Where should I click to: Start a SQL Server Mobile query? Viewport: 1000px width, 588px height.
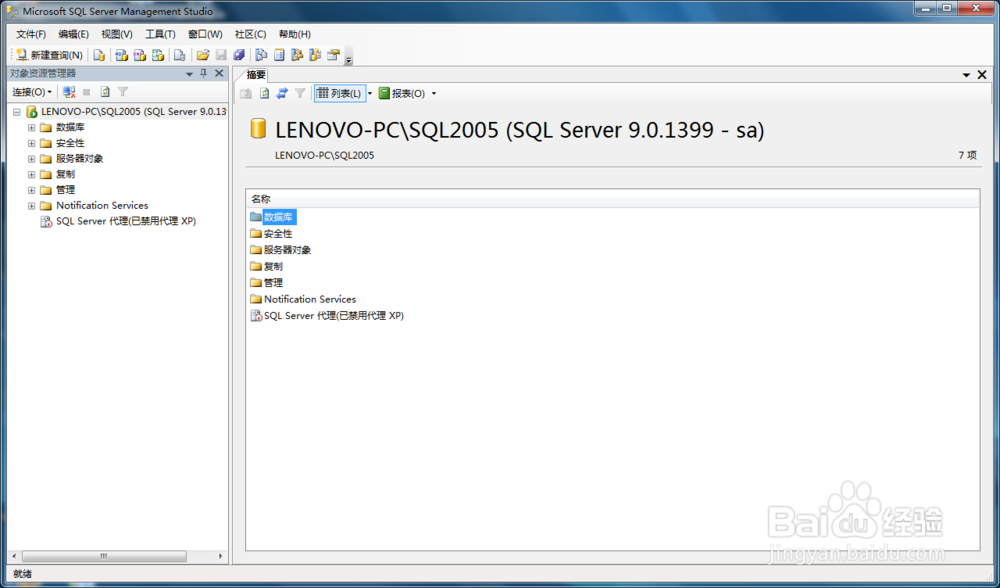(180, 55)
